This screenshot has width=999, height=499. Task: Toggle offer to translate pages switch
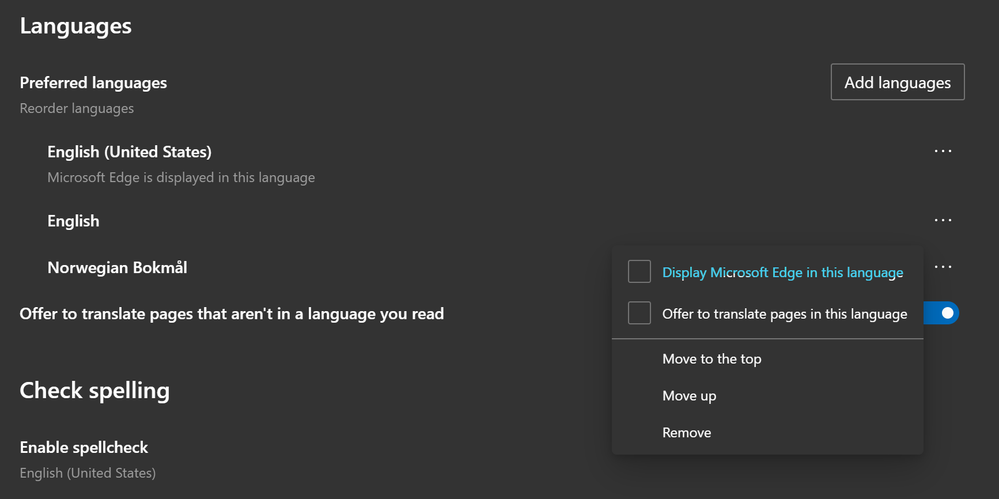[941, 313]
